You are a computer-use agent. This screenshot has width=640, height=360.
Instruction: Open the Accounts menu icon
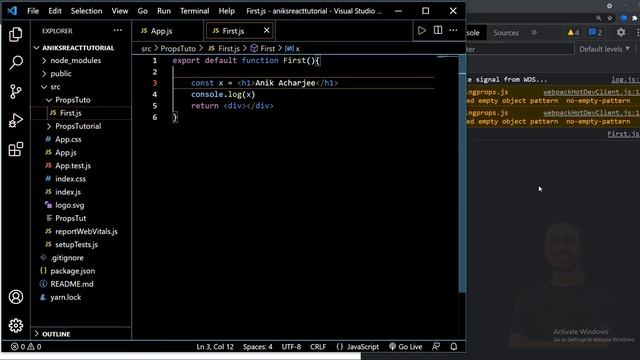click(x=16, y=297)
